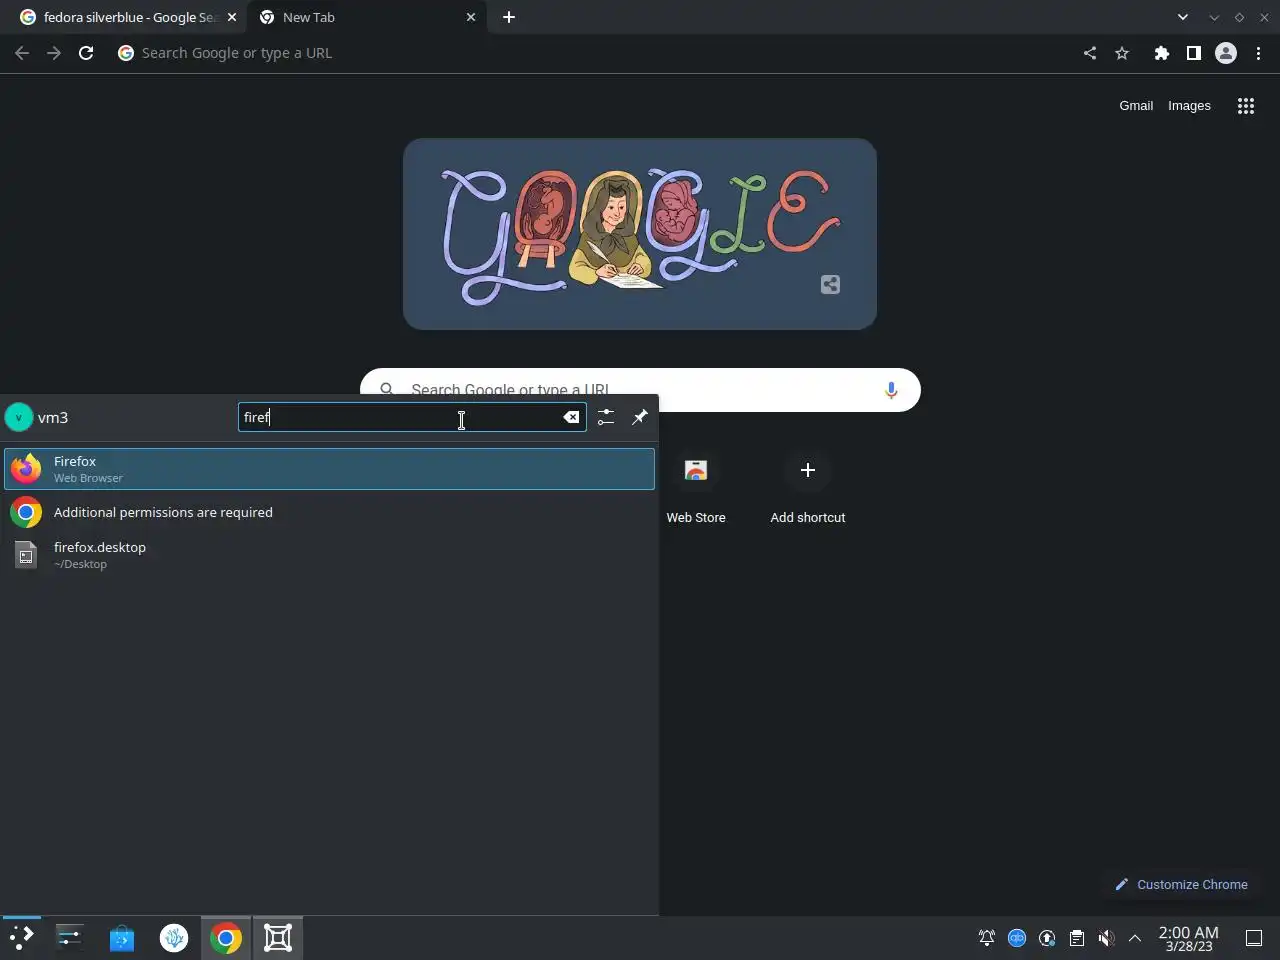The image size is (1280, 960).
Task: Switch to Chrome in the taskbar
Action: [x=226, y=937]
